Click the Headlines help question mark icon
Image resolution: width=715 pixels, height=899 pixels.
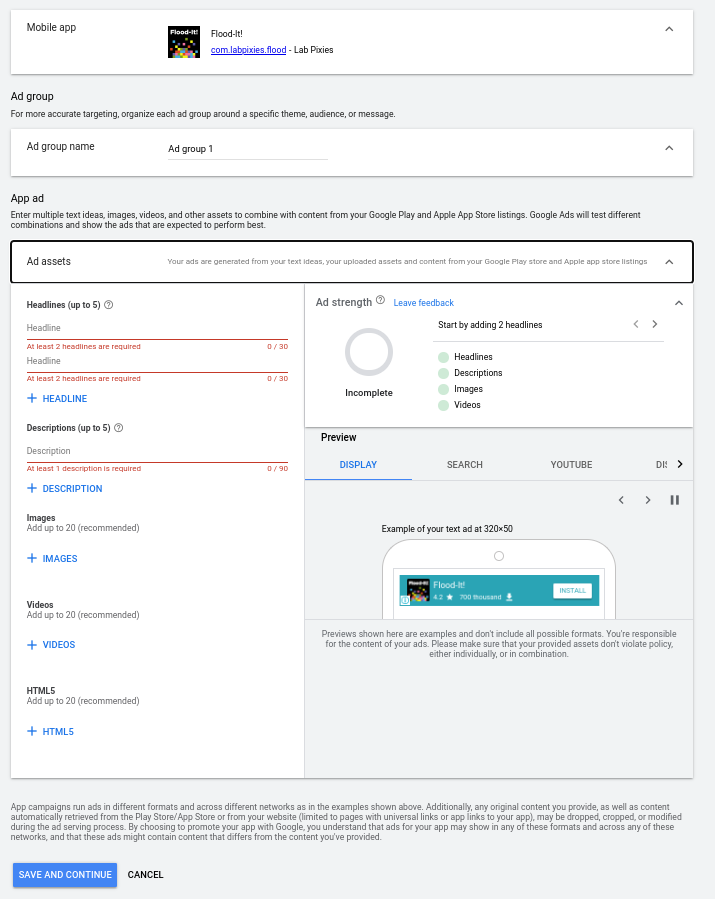click(109, 305)
